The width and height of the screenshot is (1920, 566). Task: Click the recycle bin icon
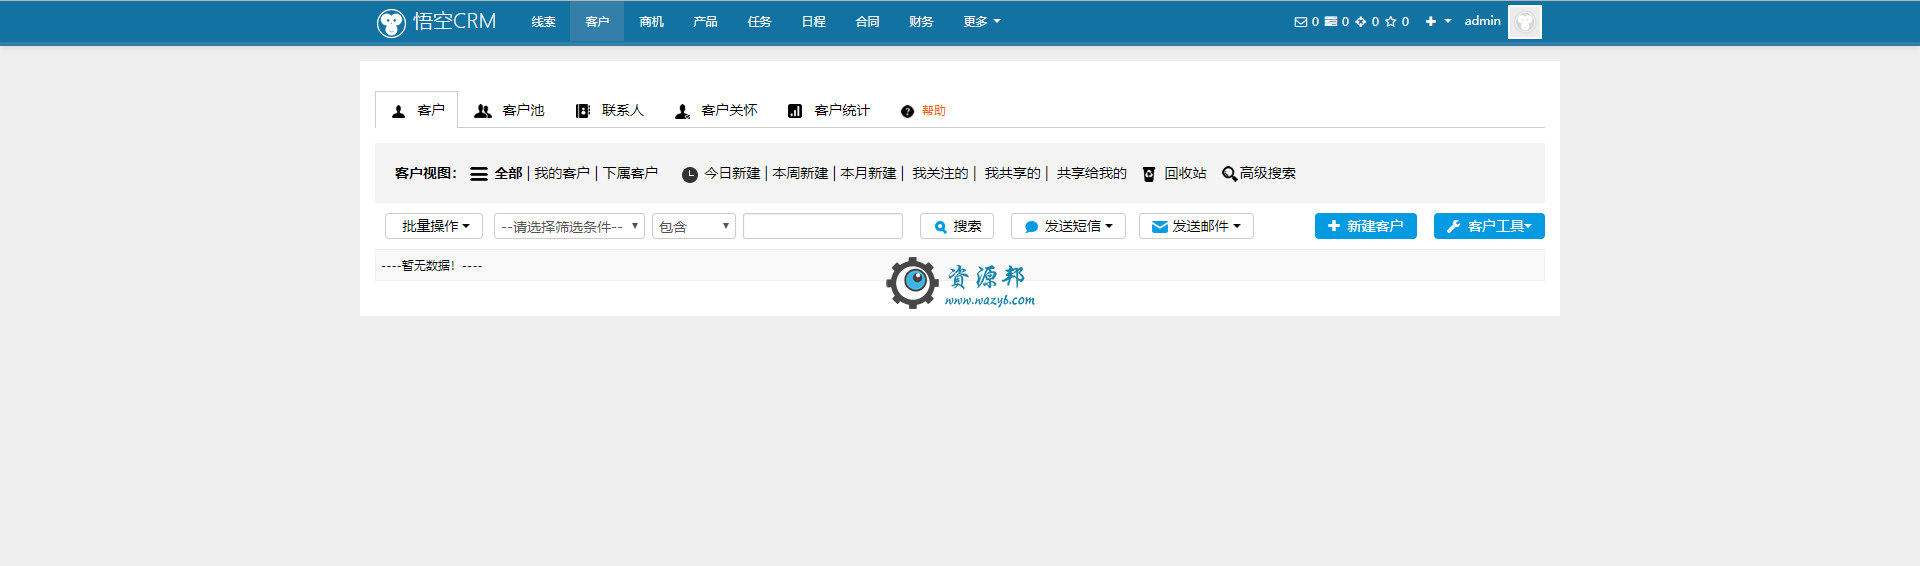tap(1149, 174)
